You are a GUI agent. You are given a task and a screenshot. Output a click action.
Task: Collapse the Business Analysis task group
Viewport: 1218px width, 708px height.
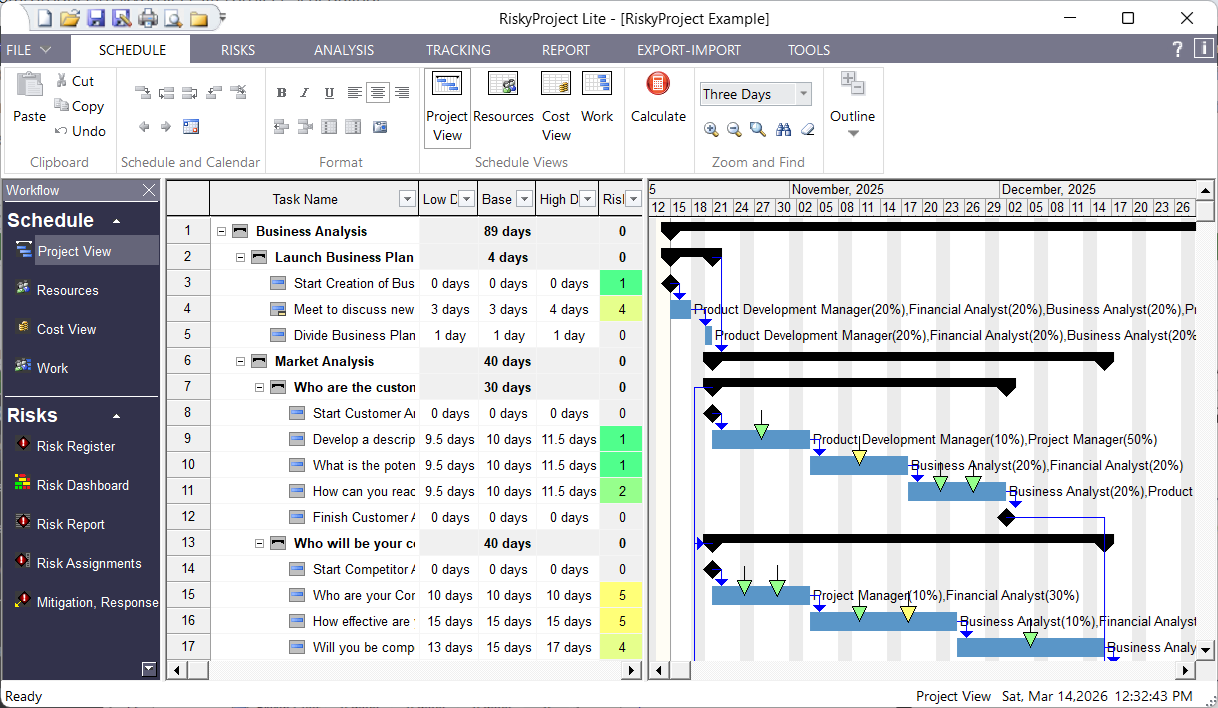pyautogui.click(x=220, y=230)
